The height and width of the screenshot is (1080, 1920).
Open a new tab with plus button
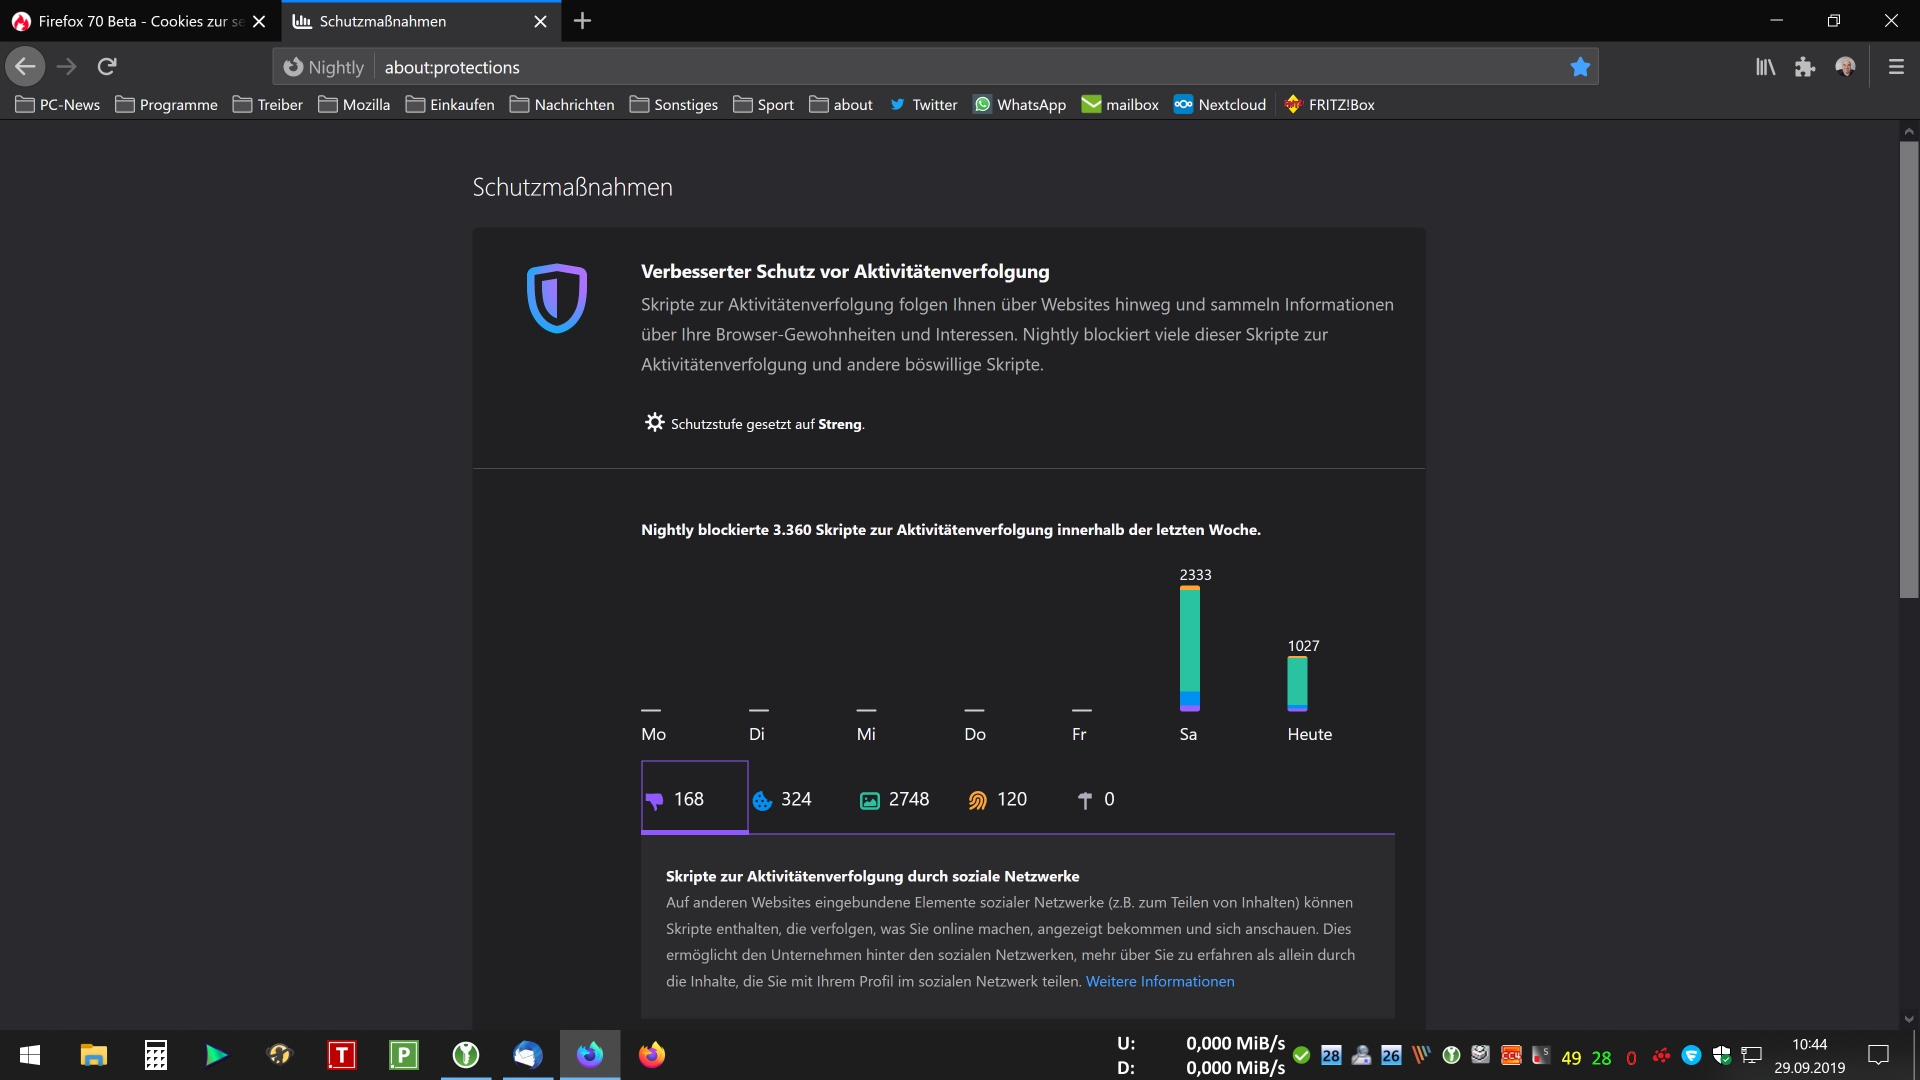click(x=582, y=21)
